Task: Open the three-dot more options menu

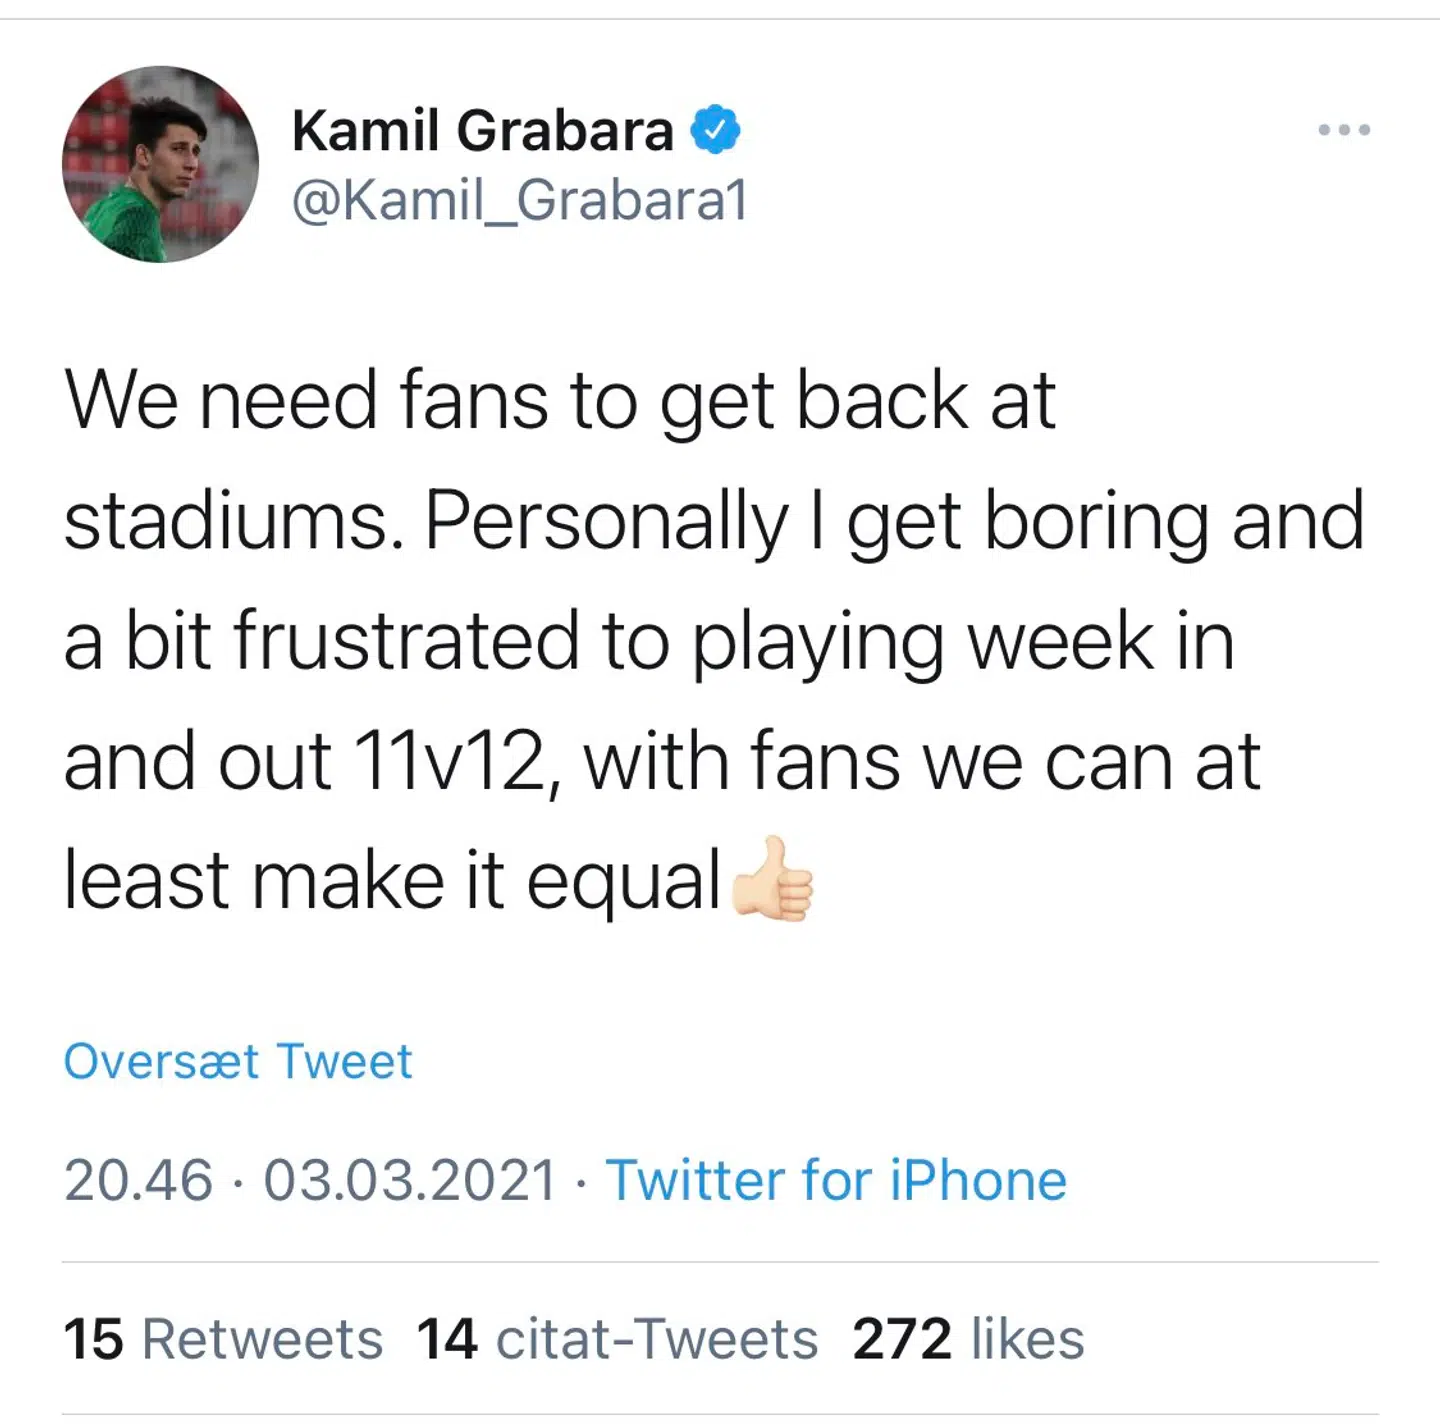Action: click(1343, 130)
